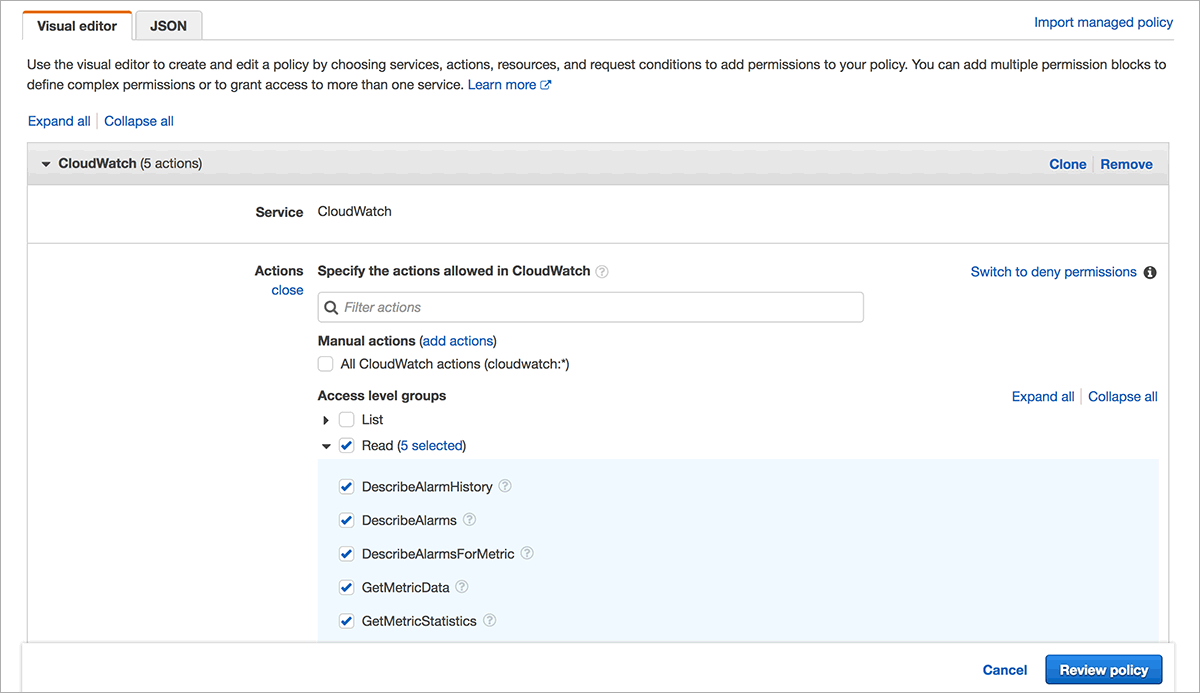Check the List access level checkbox

[347, 420]
